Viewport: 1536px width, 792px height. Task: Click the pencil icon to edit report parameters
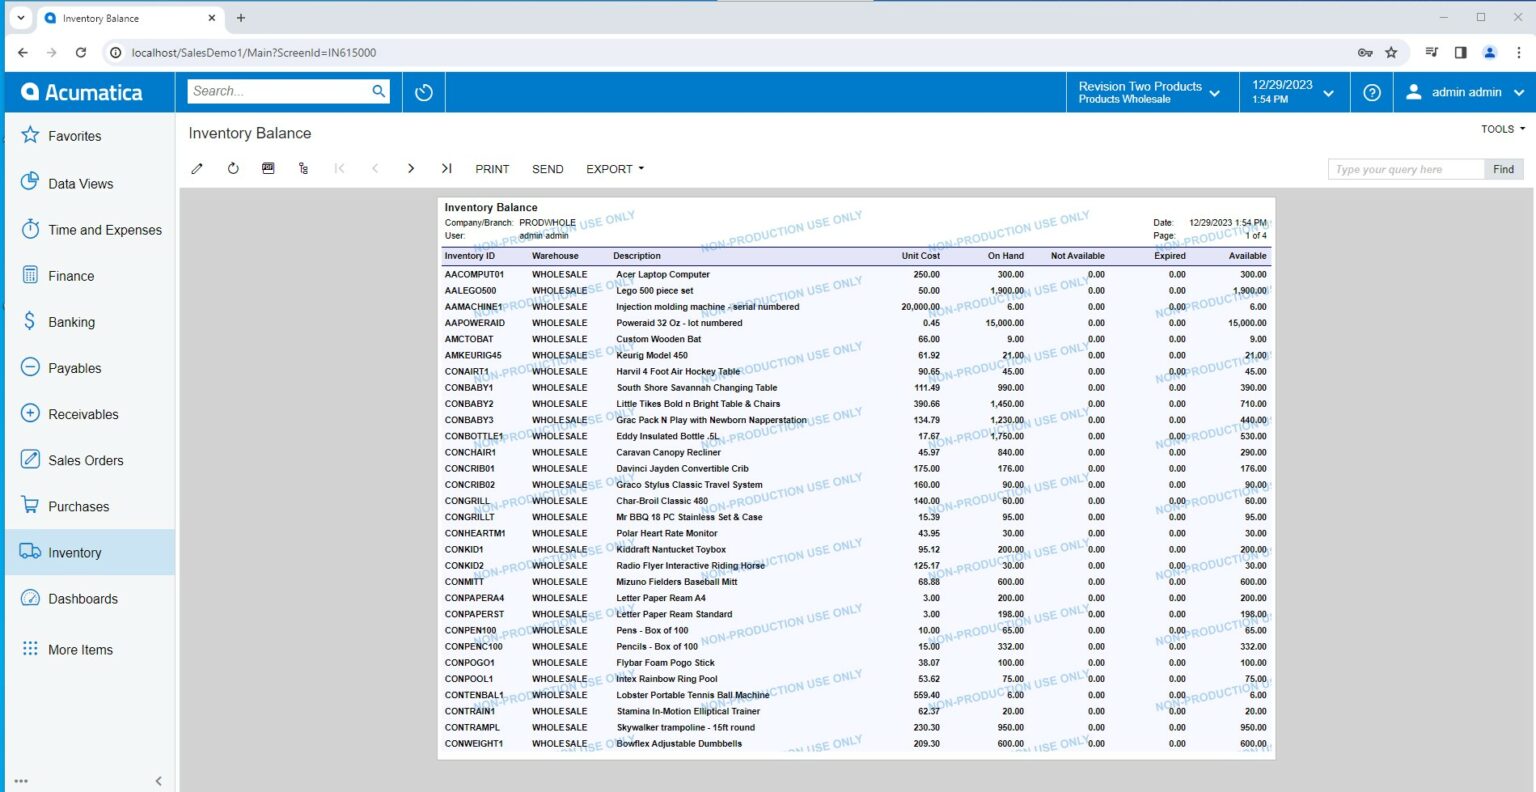[197, 169]
